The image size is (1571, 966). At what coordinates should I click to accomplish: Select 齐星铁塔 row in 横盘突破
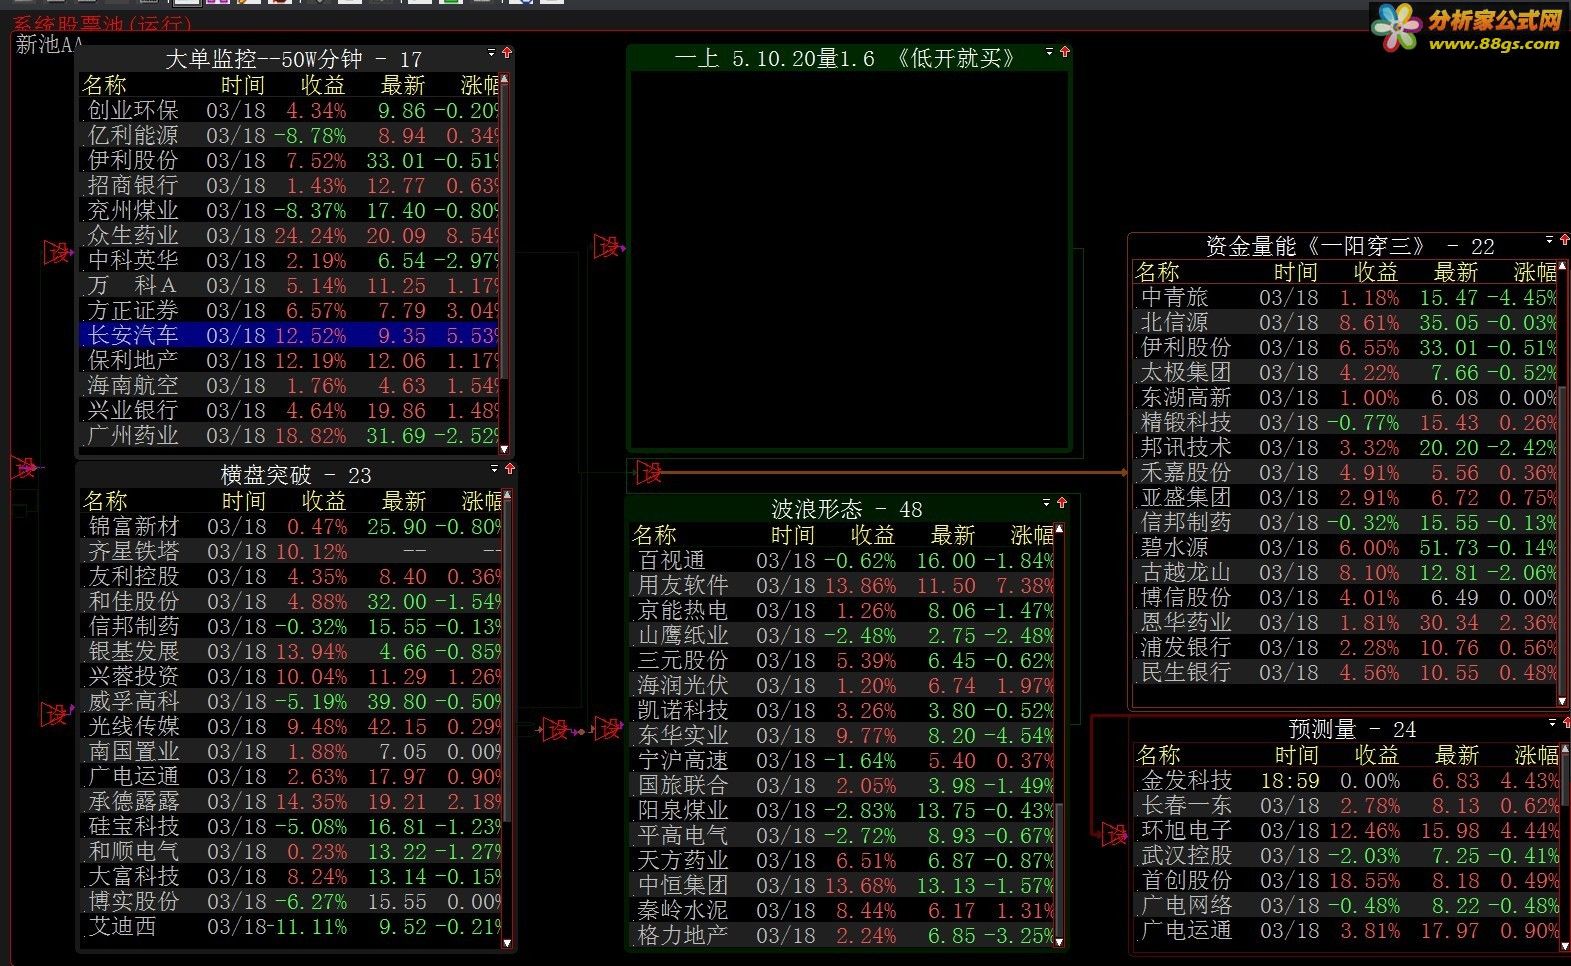(291, 551)
